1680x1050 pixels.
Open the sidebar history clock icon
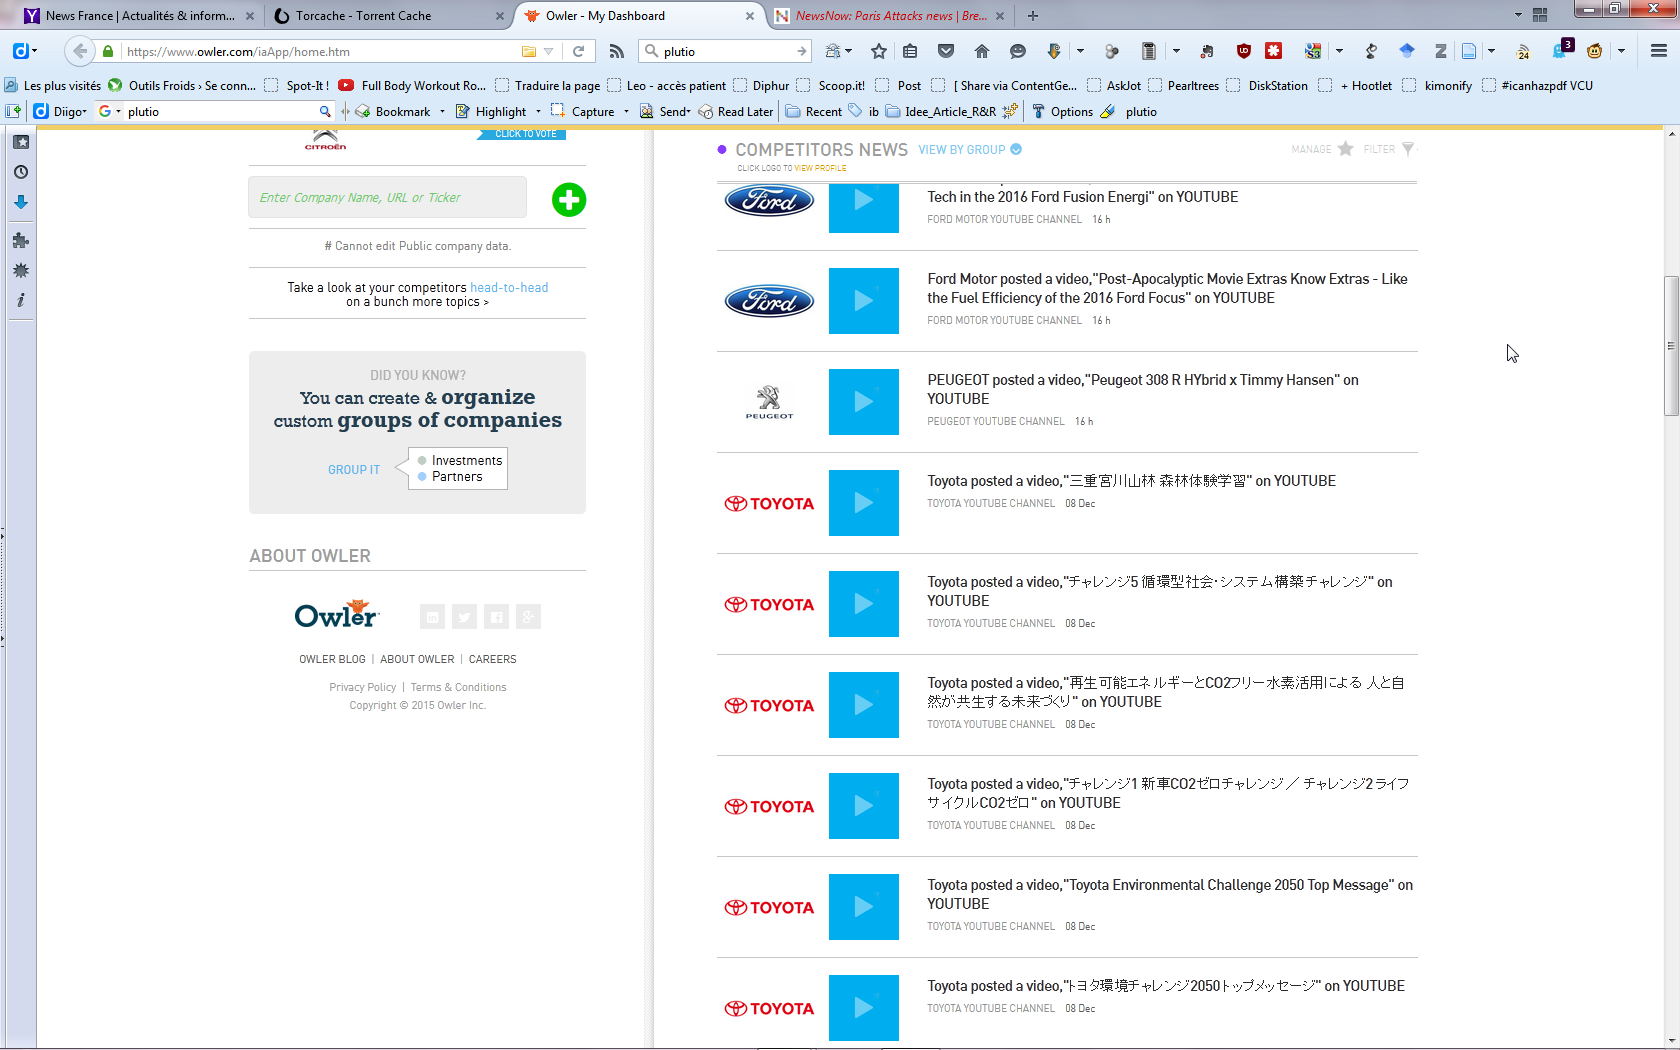pyautogui.click(x=21, y=172)
